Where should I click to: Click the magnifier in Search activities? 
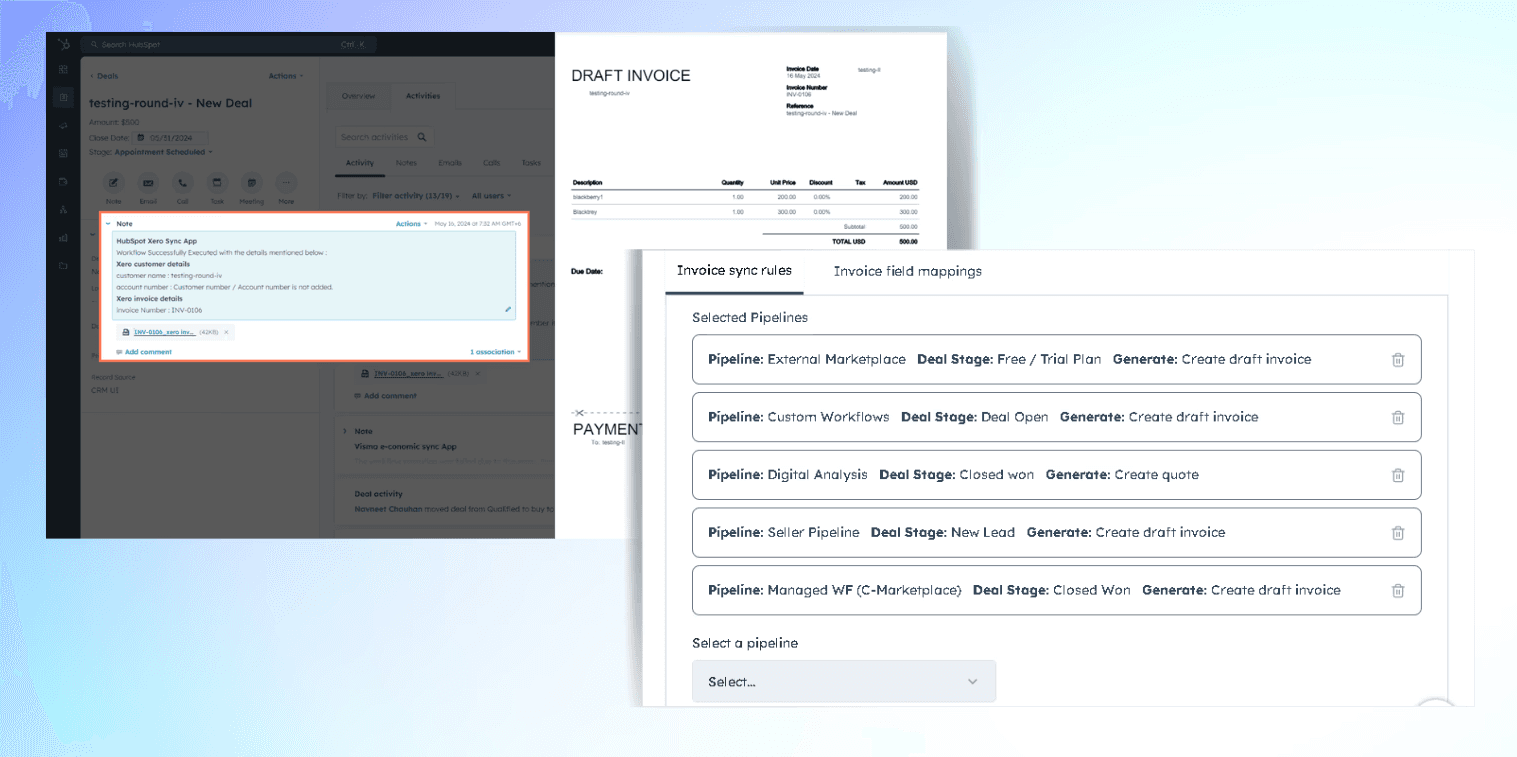(422, 137)
